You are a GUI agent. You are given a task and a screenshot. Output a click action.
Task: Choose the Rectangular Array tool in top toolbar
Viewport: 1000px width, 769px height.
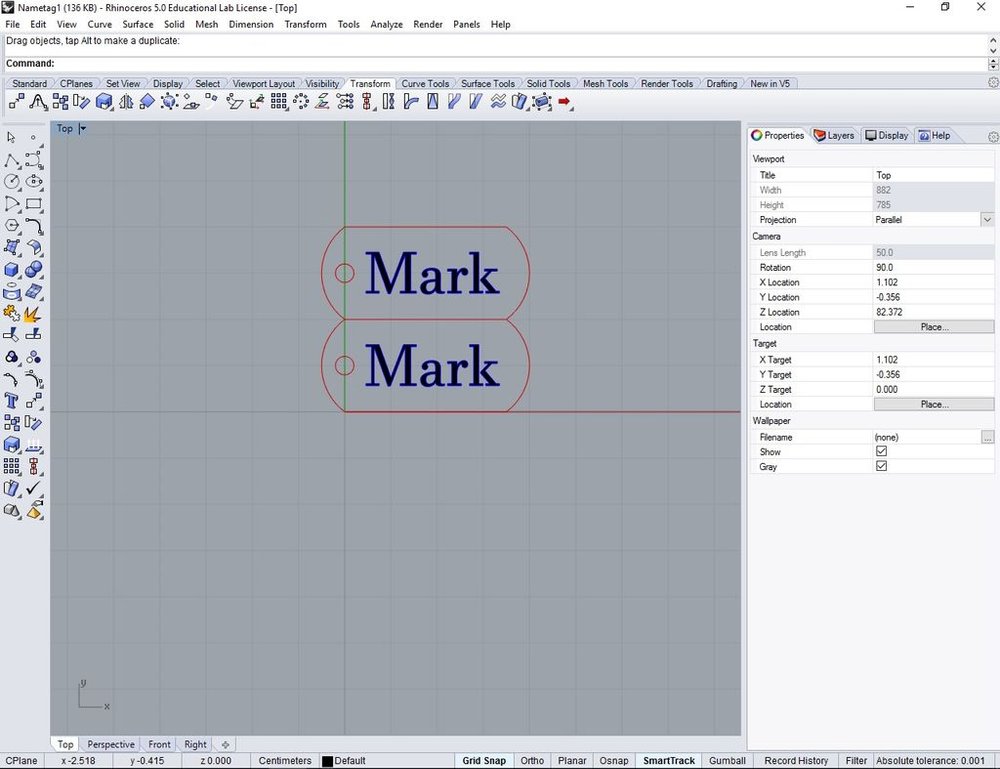(279, 101)
